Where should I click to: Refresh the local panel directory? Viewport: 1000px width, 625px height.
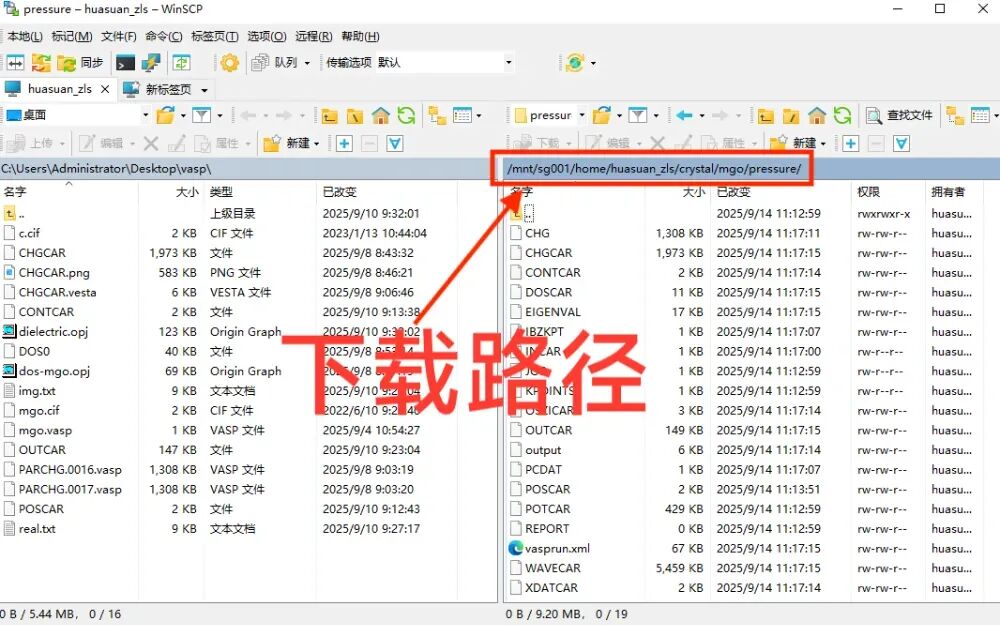[405, 115]
